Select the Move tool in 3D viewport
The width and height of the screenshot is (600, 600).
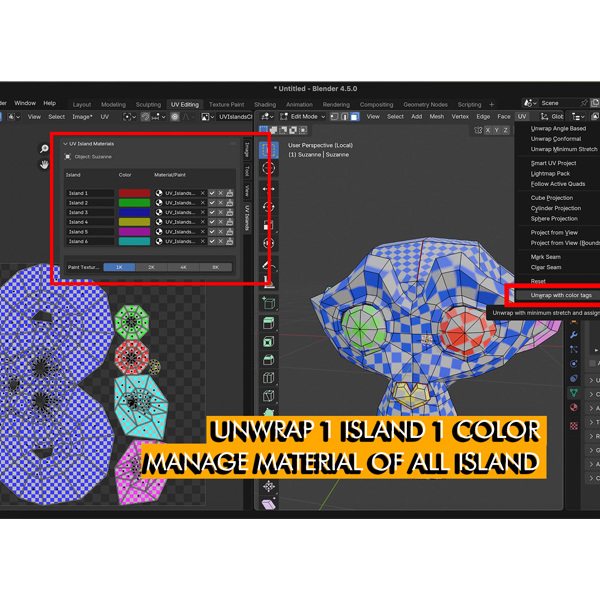point(268,189)
